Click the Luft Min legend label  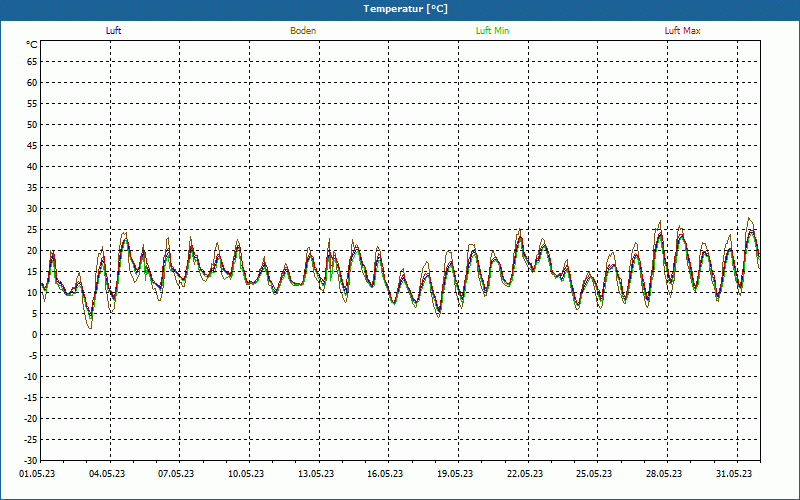pos(492,31)
